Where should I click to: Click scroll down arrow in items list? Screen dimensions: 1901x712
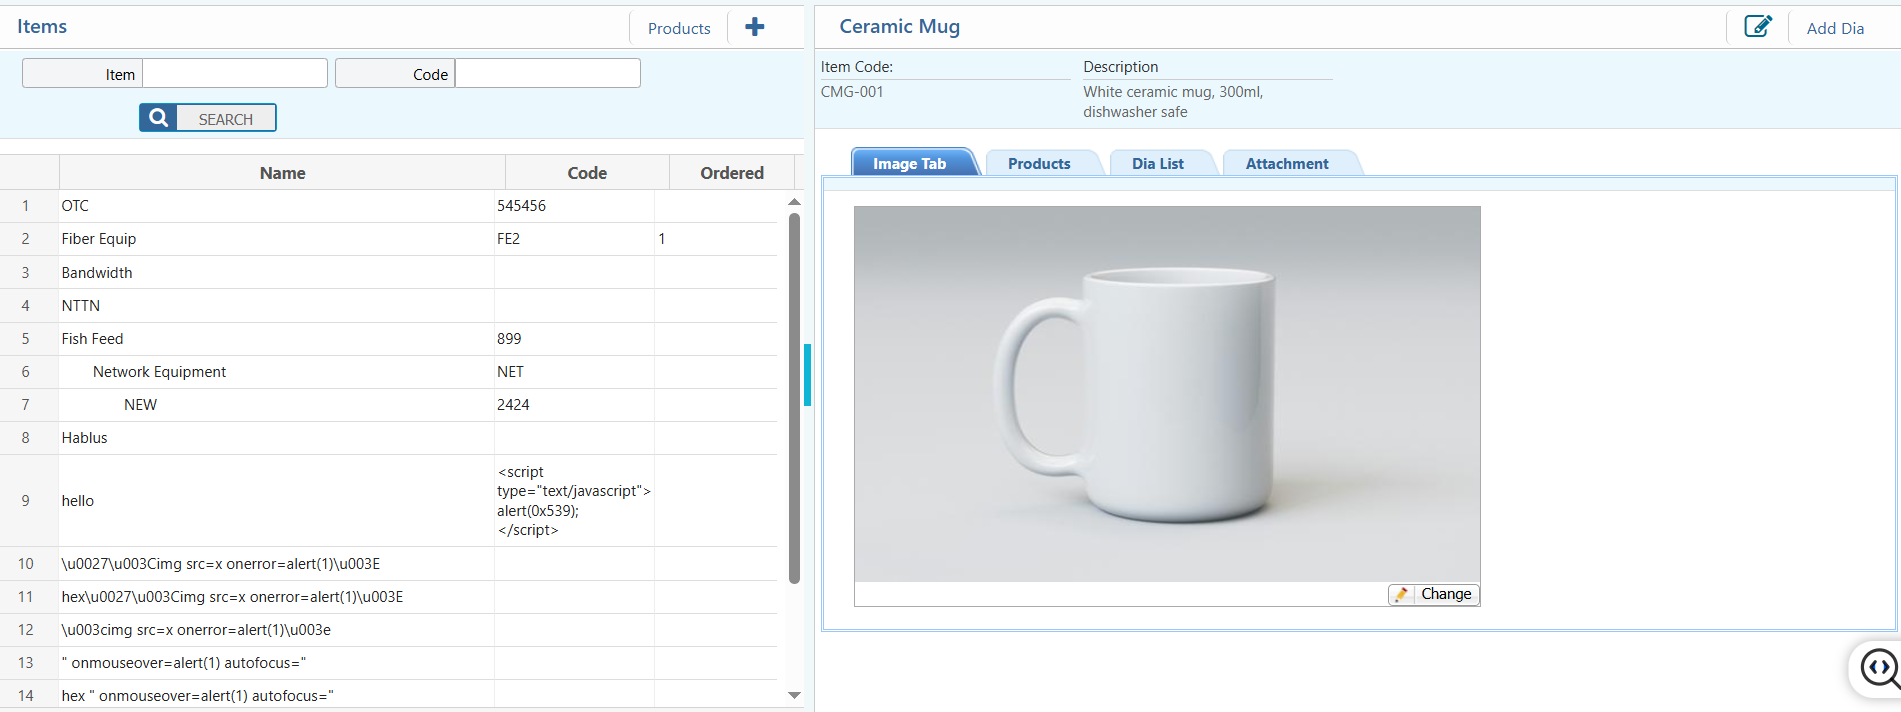794,695
